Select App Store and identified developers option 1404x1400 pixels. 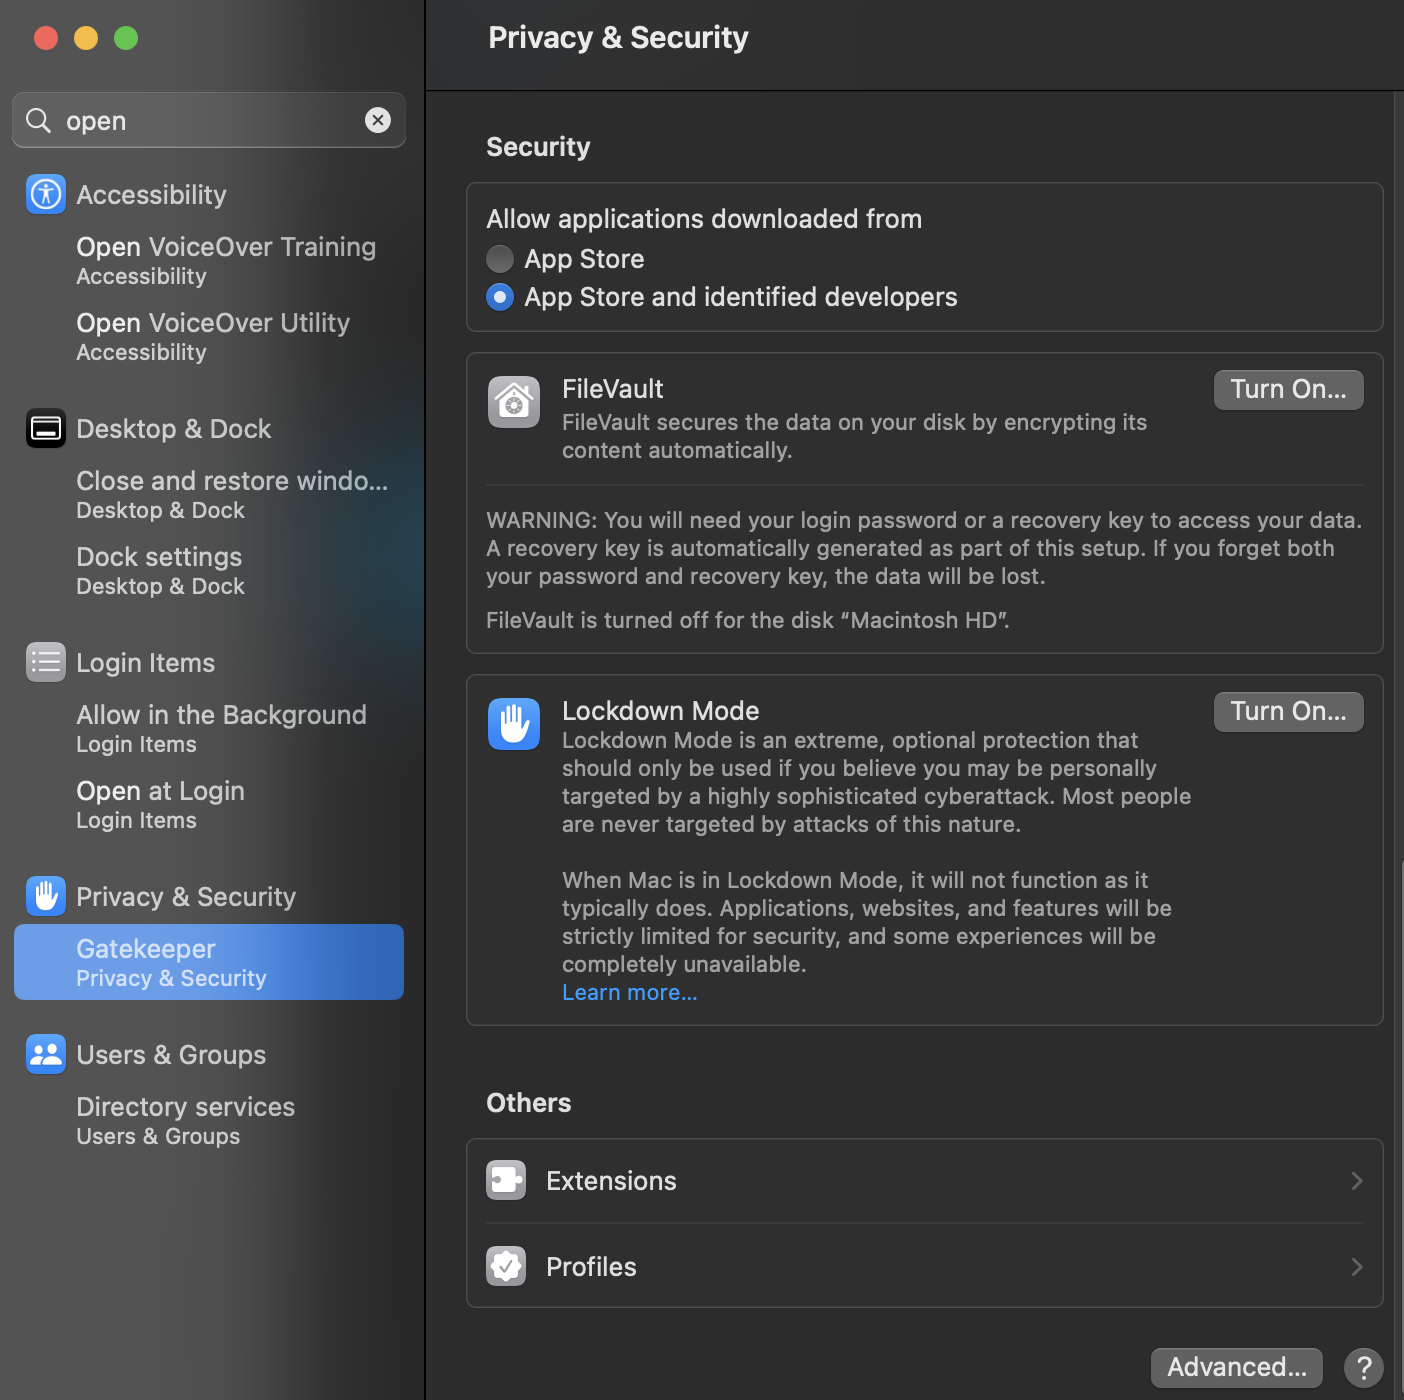click(x=500, y=297)
